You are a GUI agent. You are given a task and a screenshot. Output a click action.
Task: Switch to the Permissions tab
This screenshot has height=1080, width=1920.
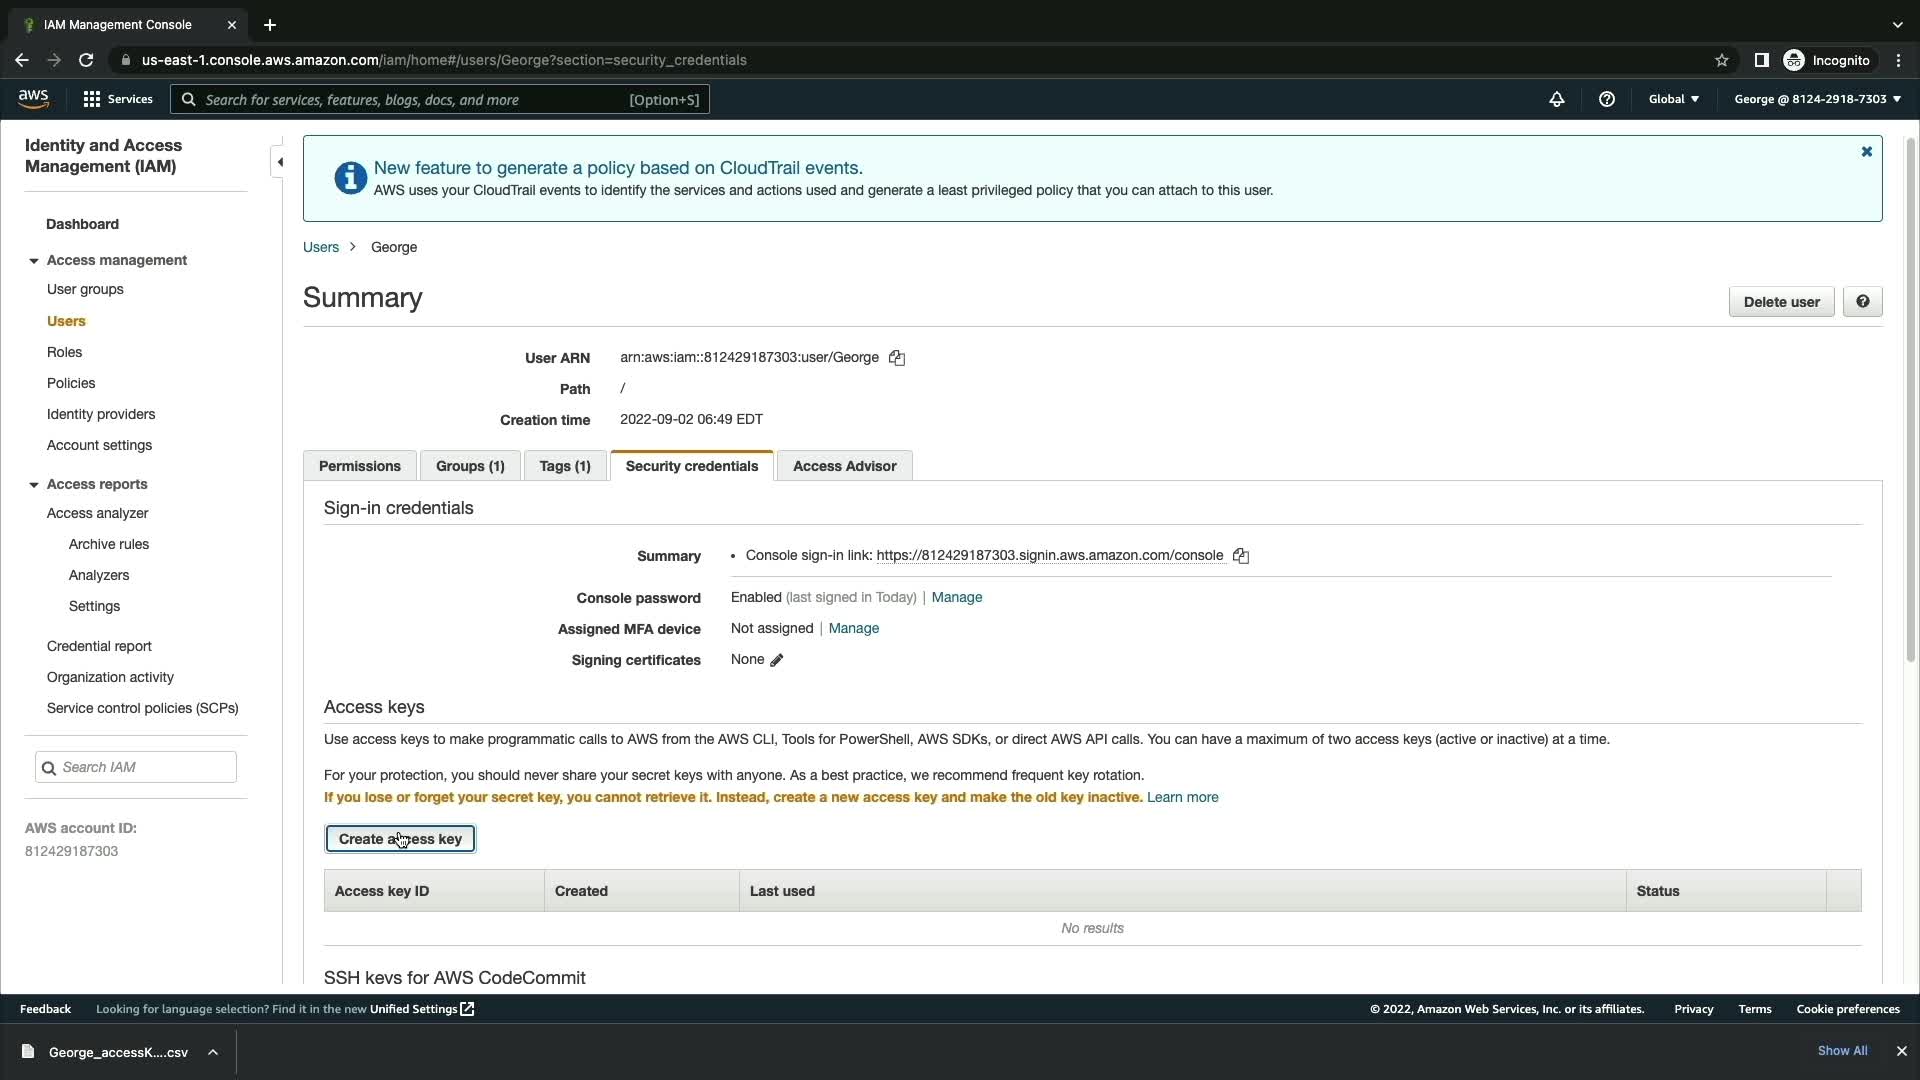pyautogui.click(x=359, y=466)
